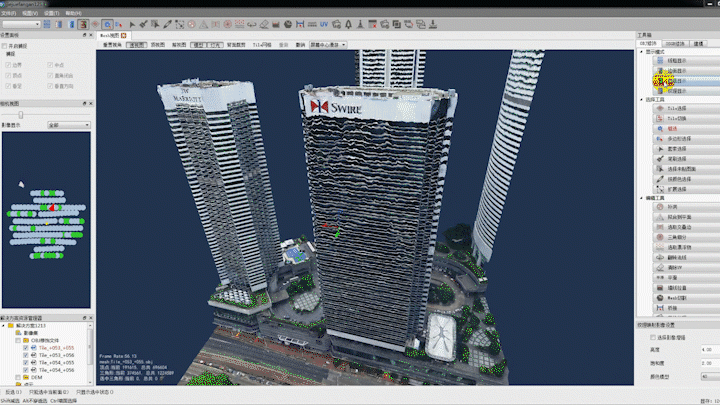This screenshot has width=720, height=405.
Task: Choose the triangle subdivision edit tool
Action: [x=686, y=237]
